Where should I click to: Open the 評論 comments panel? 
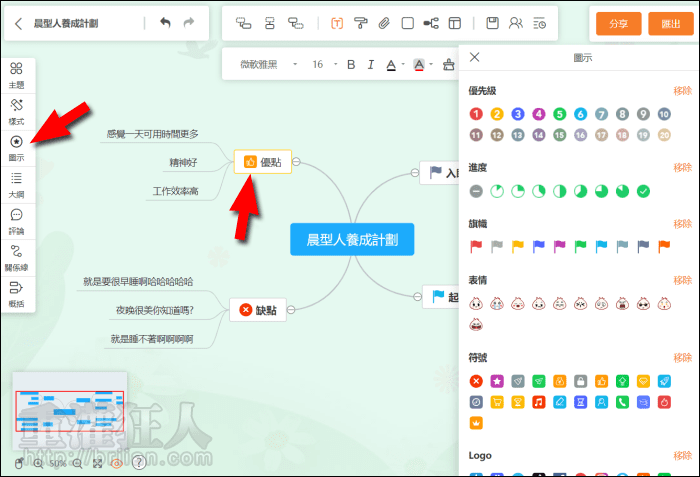point(17,220)
